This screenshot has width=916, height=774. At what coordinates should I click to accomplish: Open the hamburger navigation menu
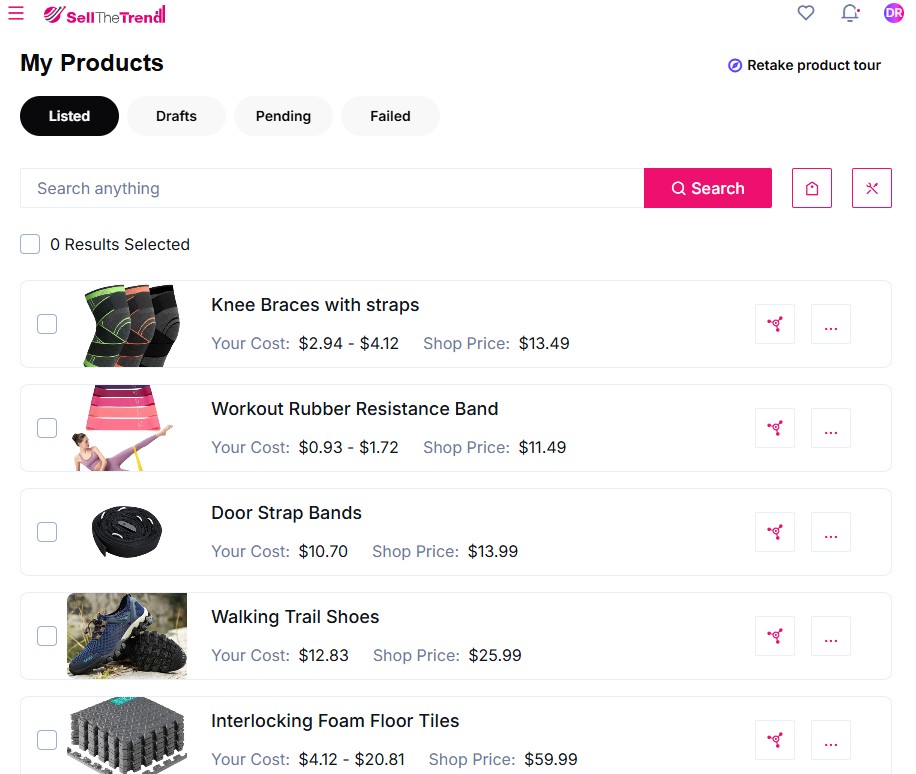click(15, 13)
